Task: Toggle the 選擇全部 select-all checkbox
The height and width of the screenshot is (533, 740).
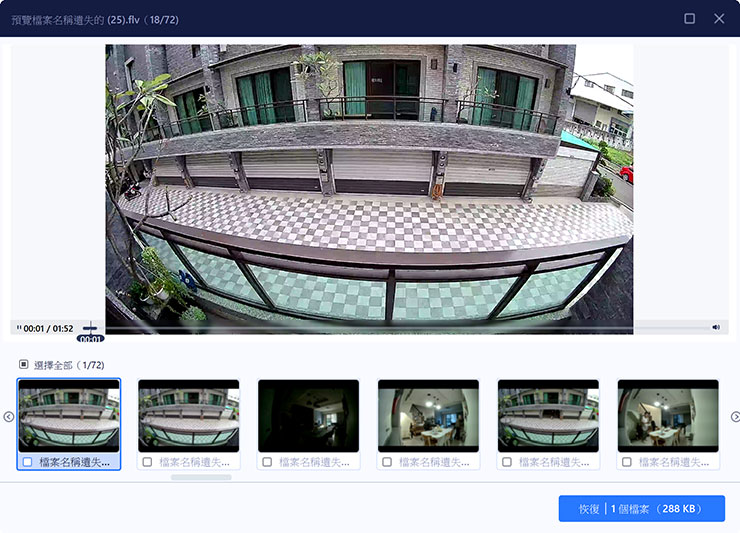Action: point(24,365)
